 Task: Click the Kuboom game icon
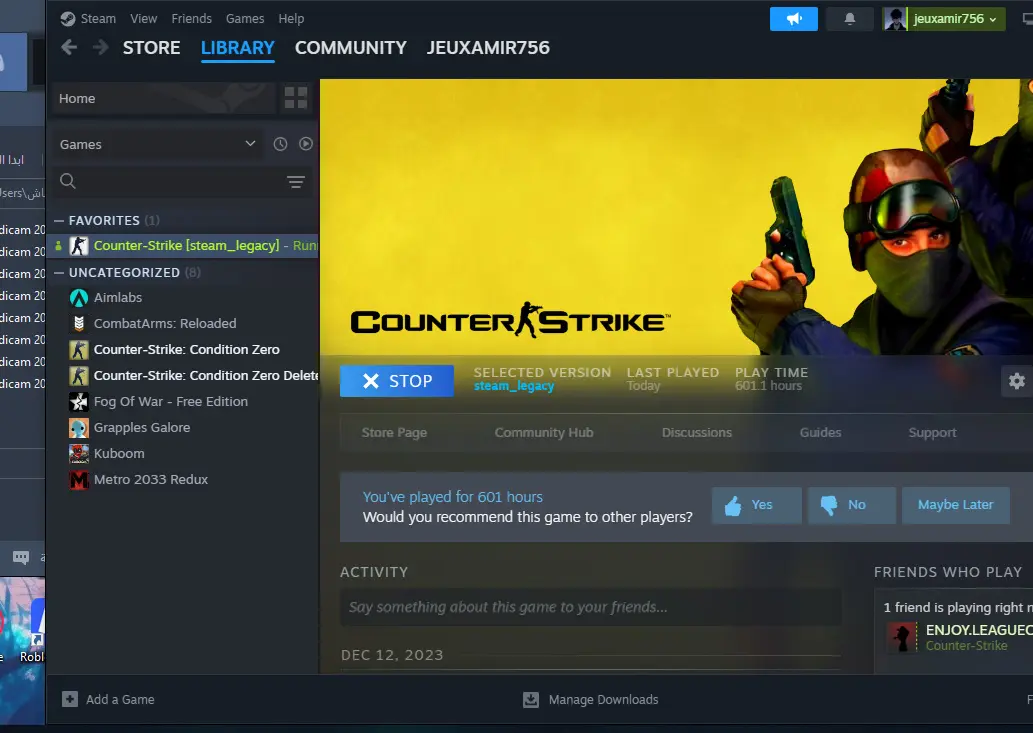tap(79, 454)
